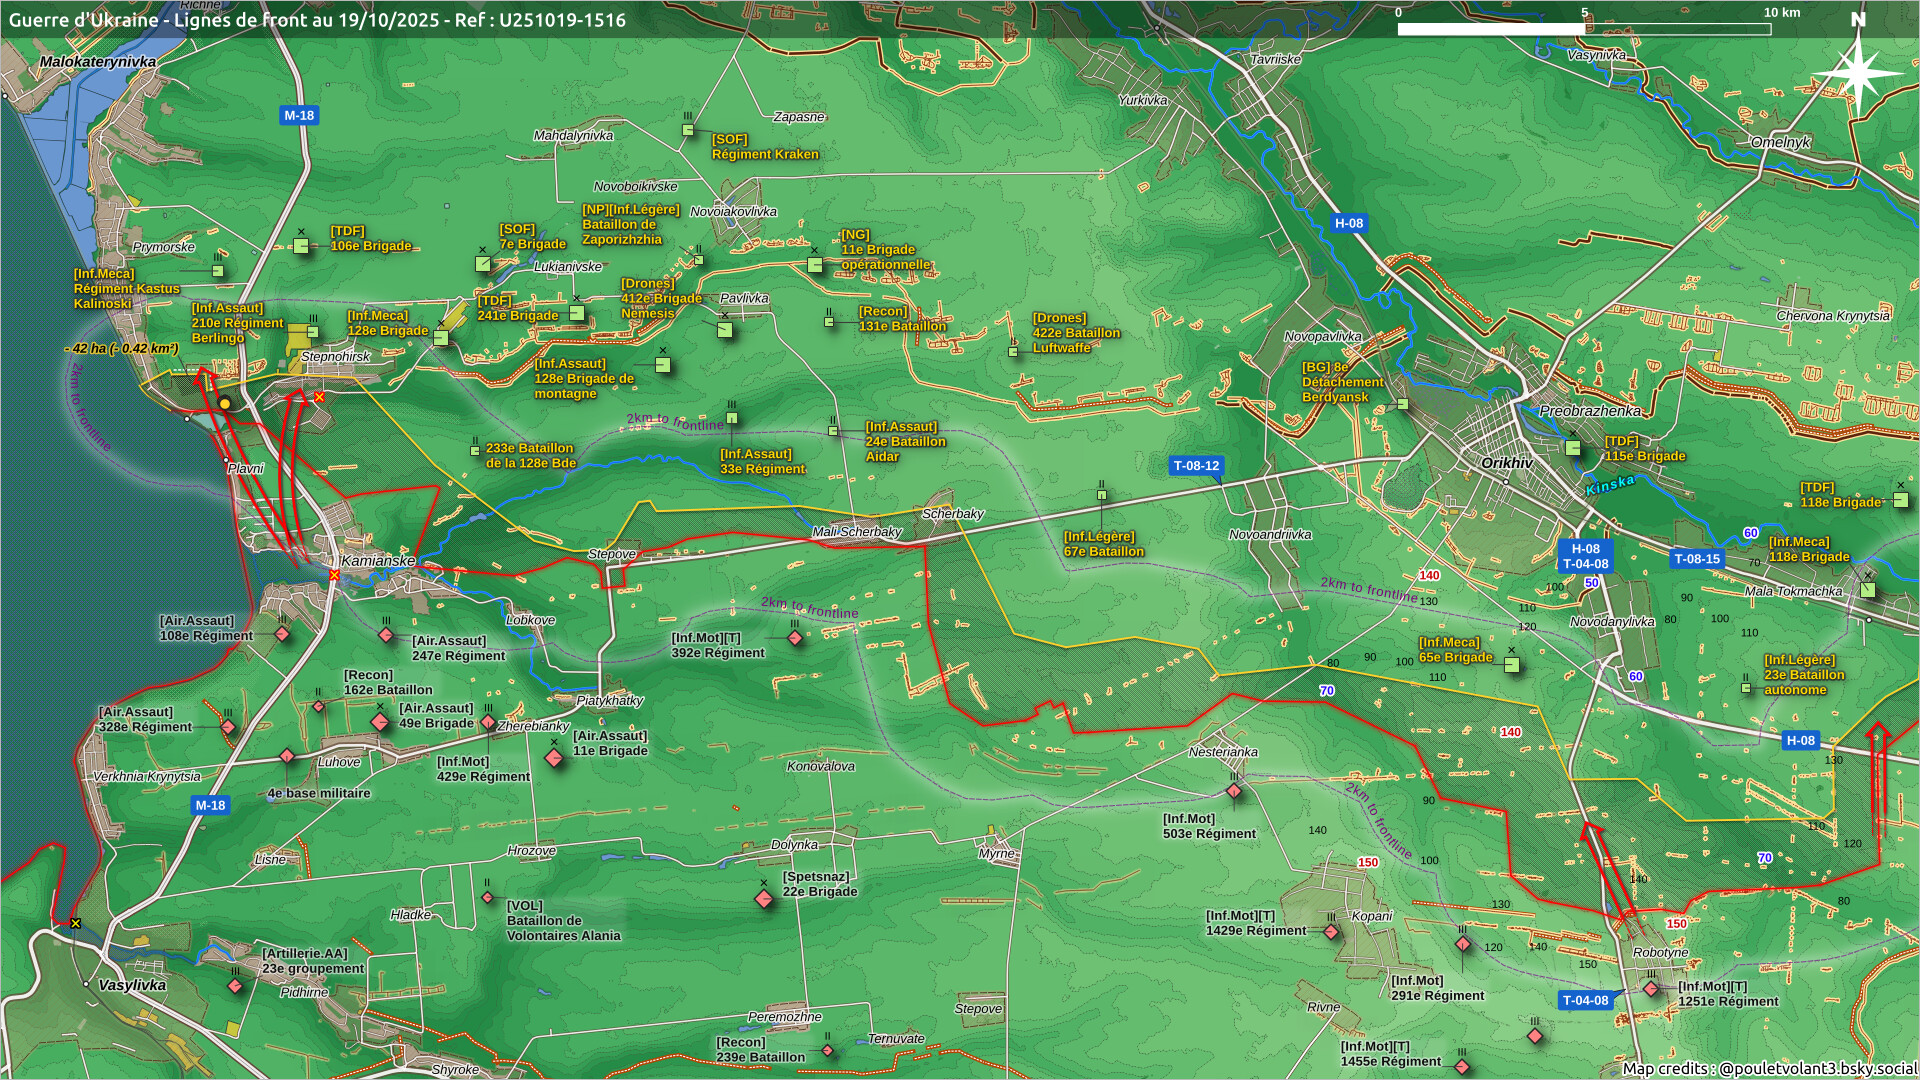Click the 118e Brigade TDF unit square
Viewport: 1920px width, 1080px height.
point(1901,500)
